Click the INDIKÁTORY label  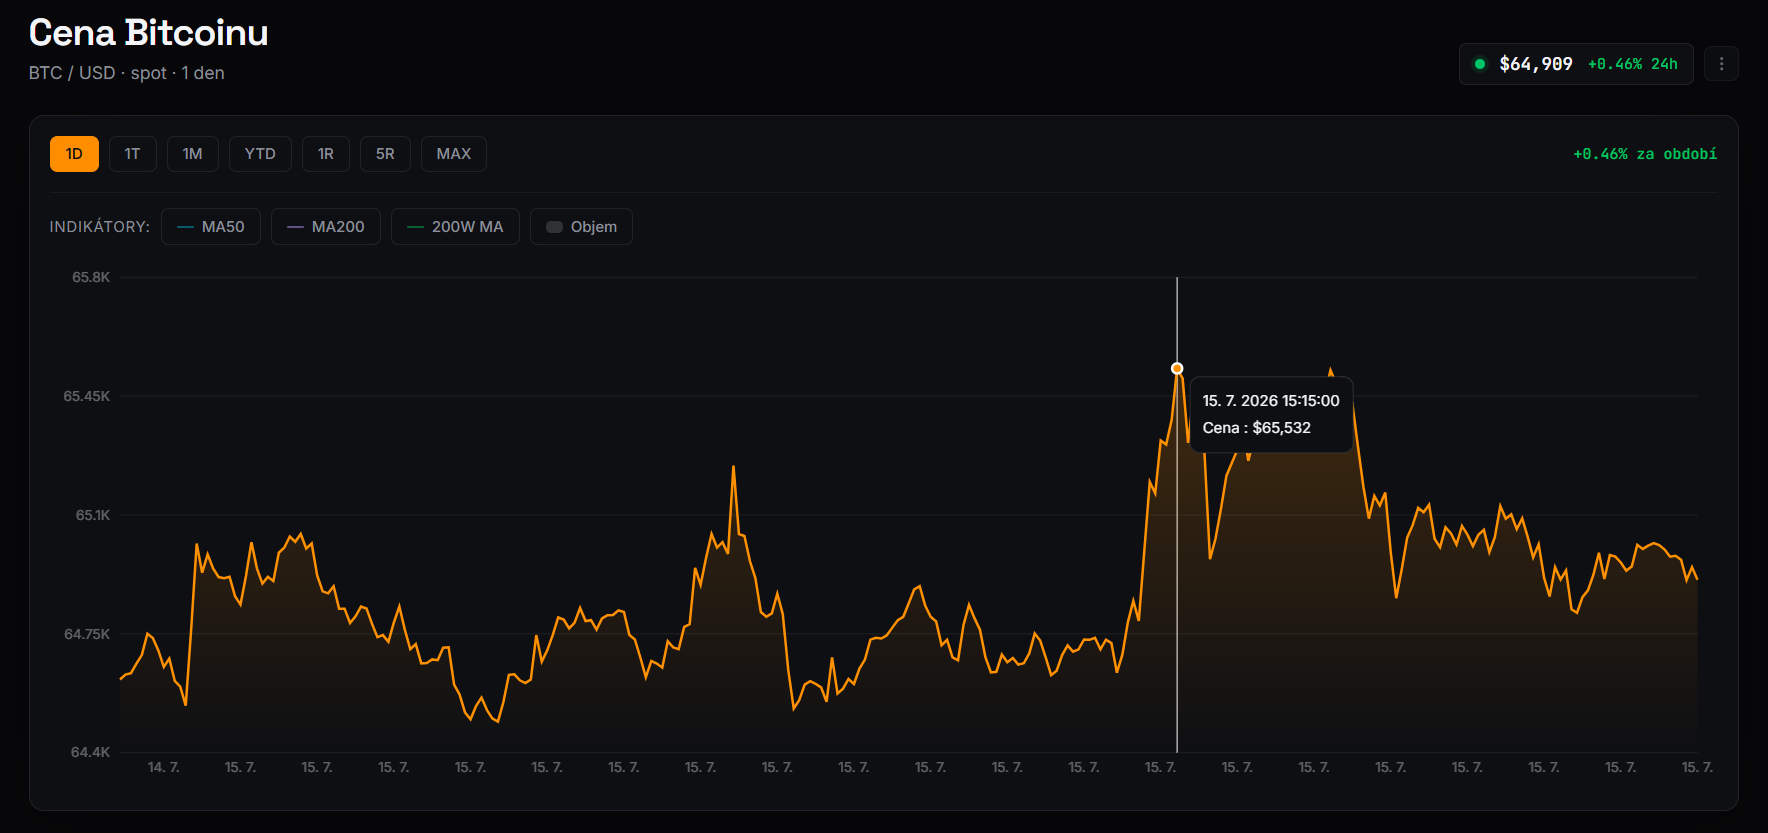(100, 227)
